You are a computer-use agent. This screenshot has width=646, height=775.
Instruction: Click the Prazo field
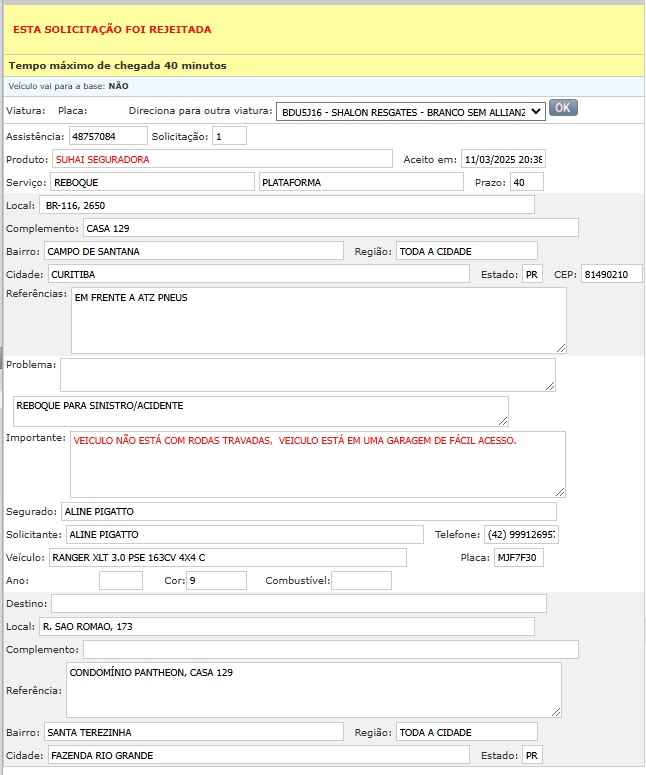click(526, 182)
